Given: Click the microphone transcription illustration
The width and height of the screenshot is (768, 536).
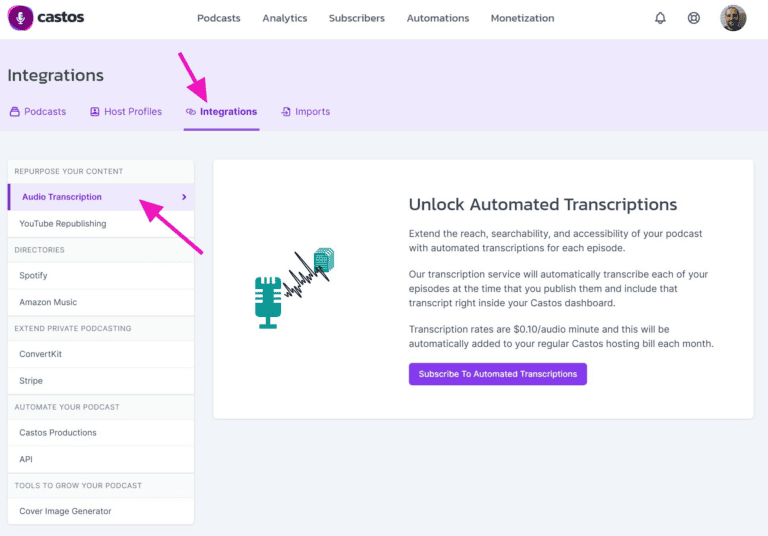Looking at the screenshot, I should coord(294,288).
